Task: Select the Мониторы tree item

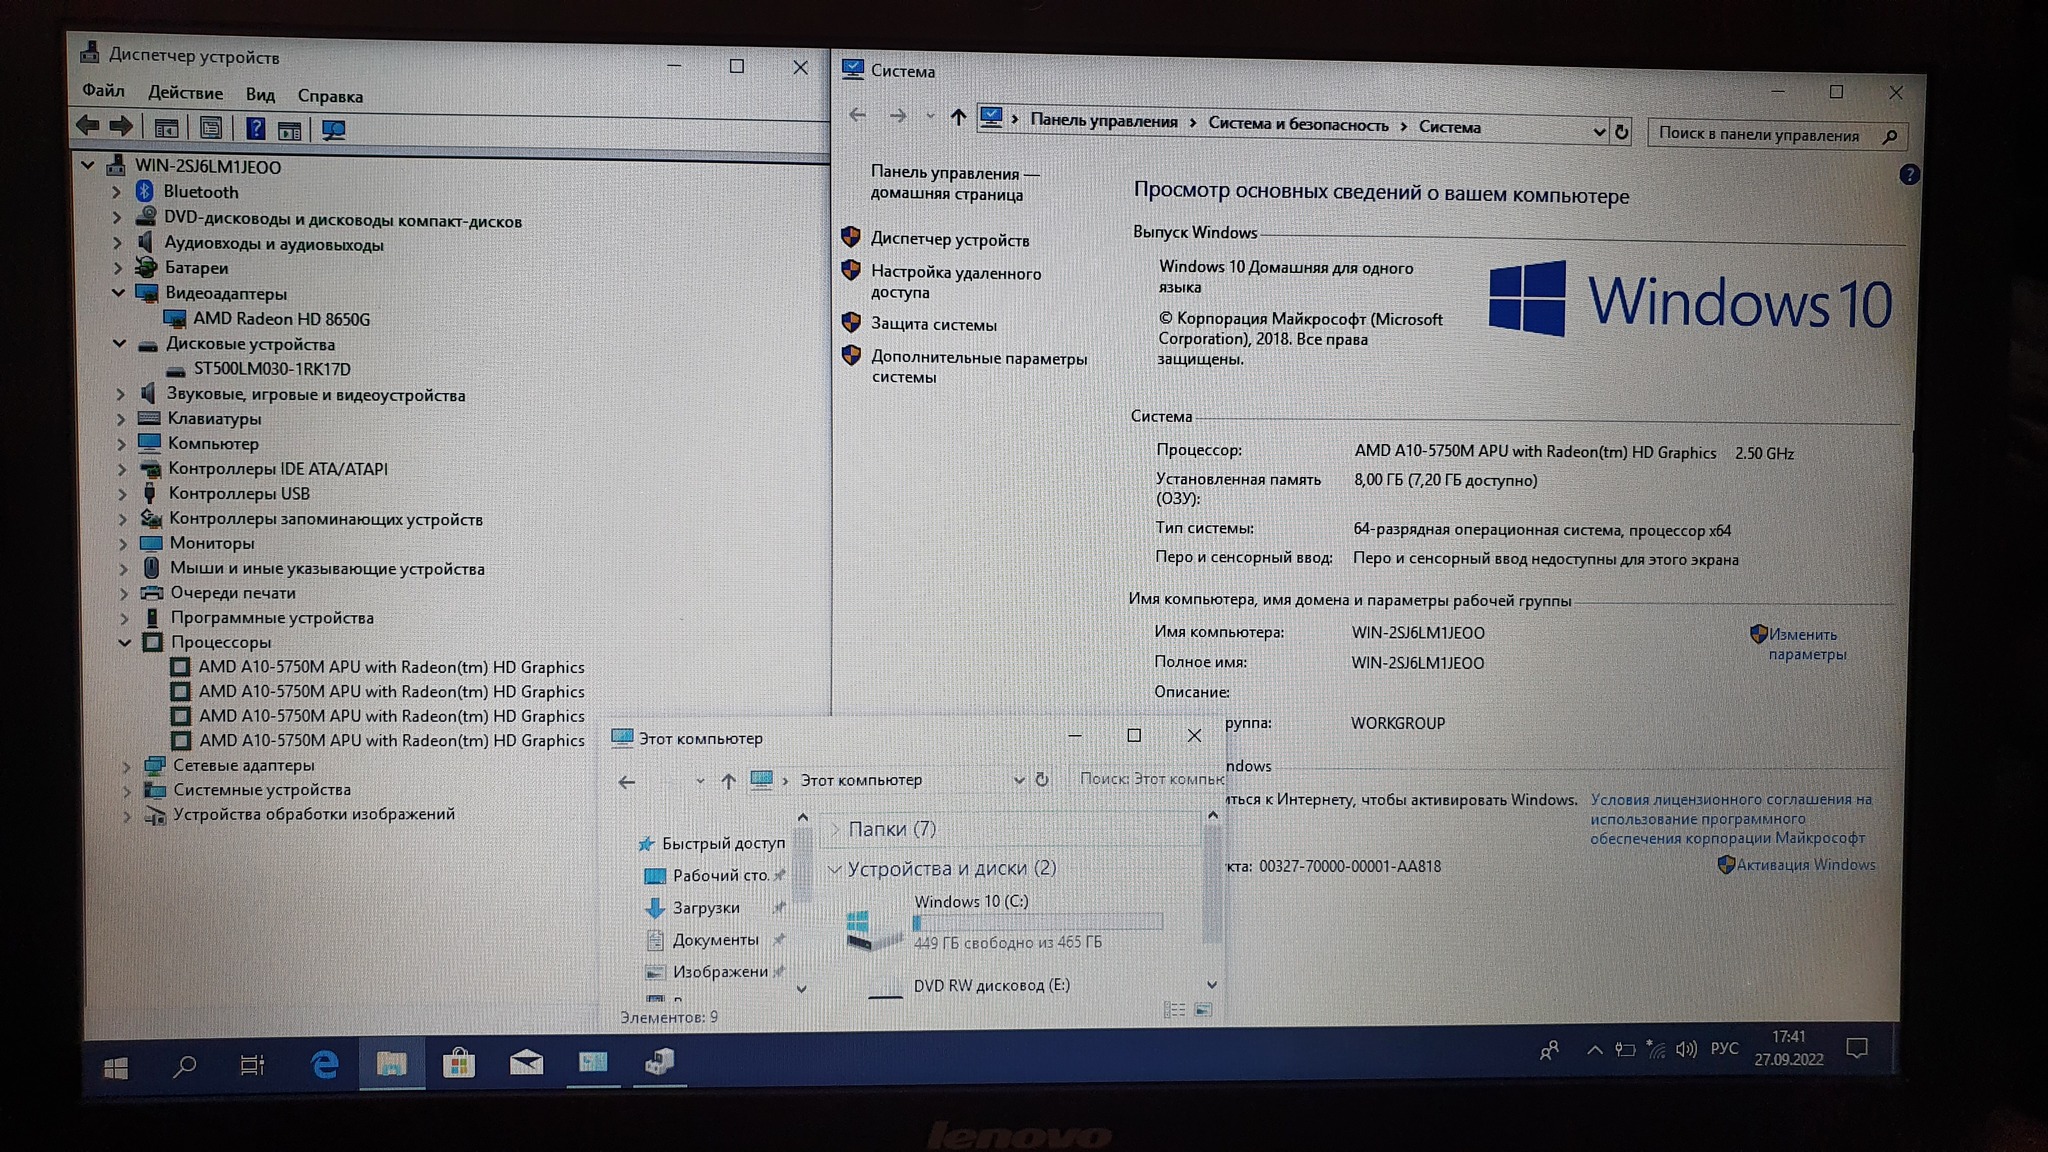Action: pos(211,543)
